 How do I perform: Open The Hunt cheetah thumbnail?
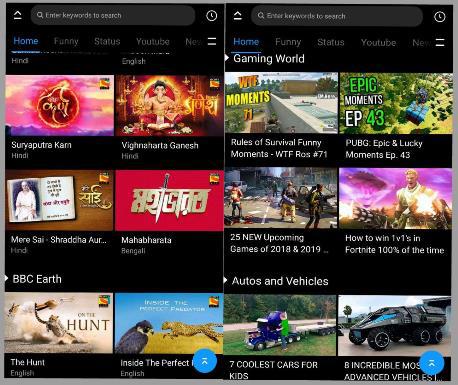coord(59,323)
